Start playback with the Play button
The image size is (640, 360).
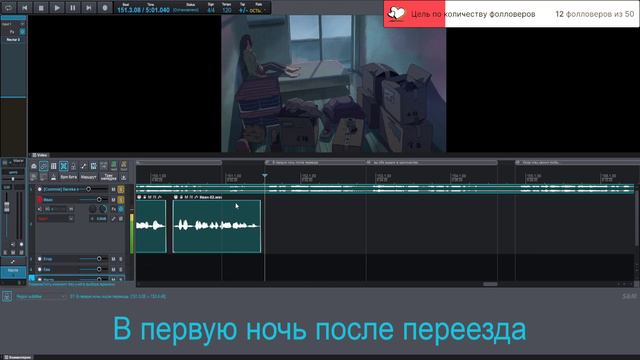pyautogui.click(x=57, y=7)
